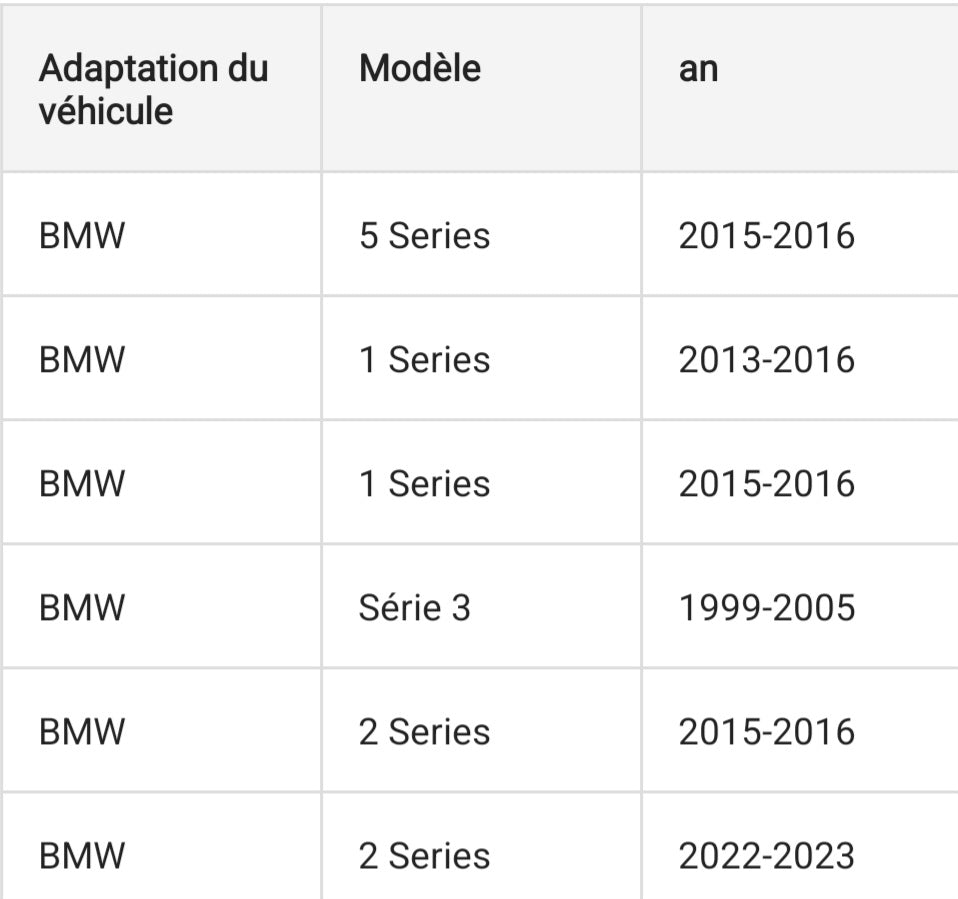Click the "Modèle" column header

coord(420,69)
